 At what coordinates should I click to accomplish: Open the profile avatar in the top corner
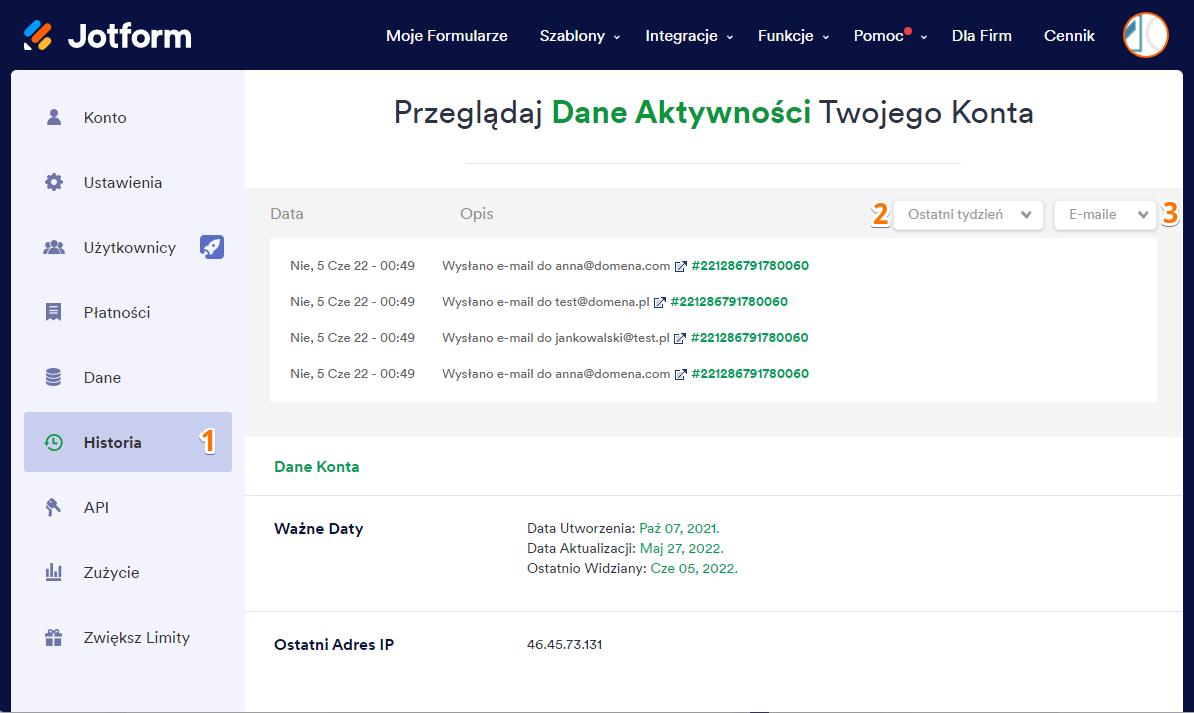[x=1144, y=35]
